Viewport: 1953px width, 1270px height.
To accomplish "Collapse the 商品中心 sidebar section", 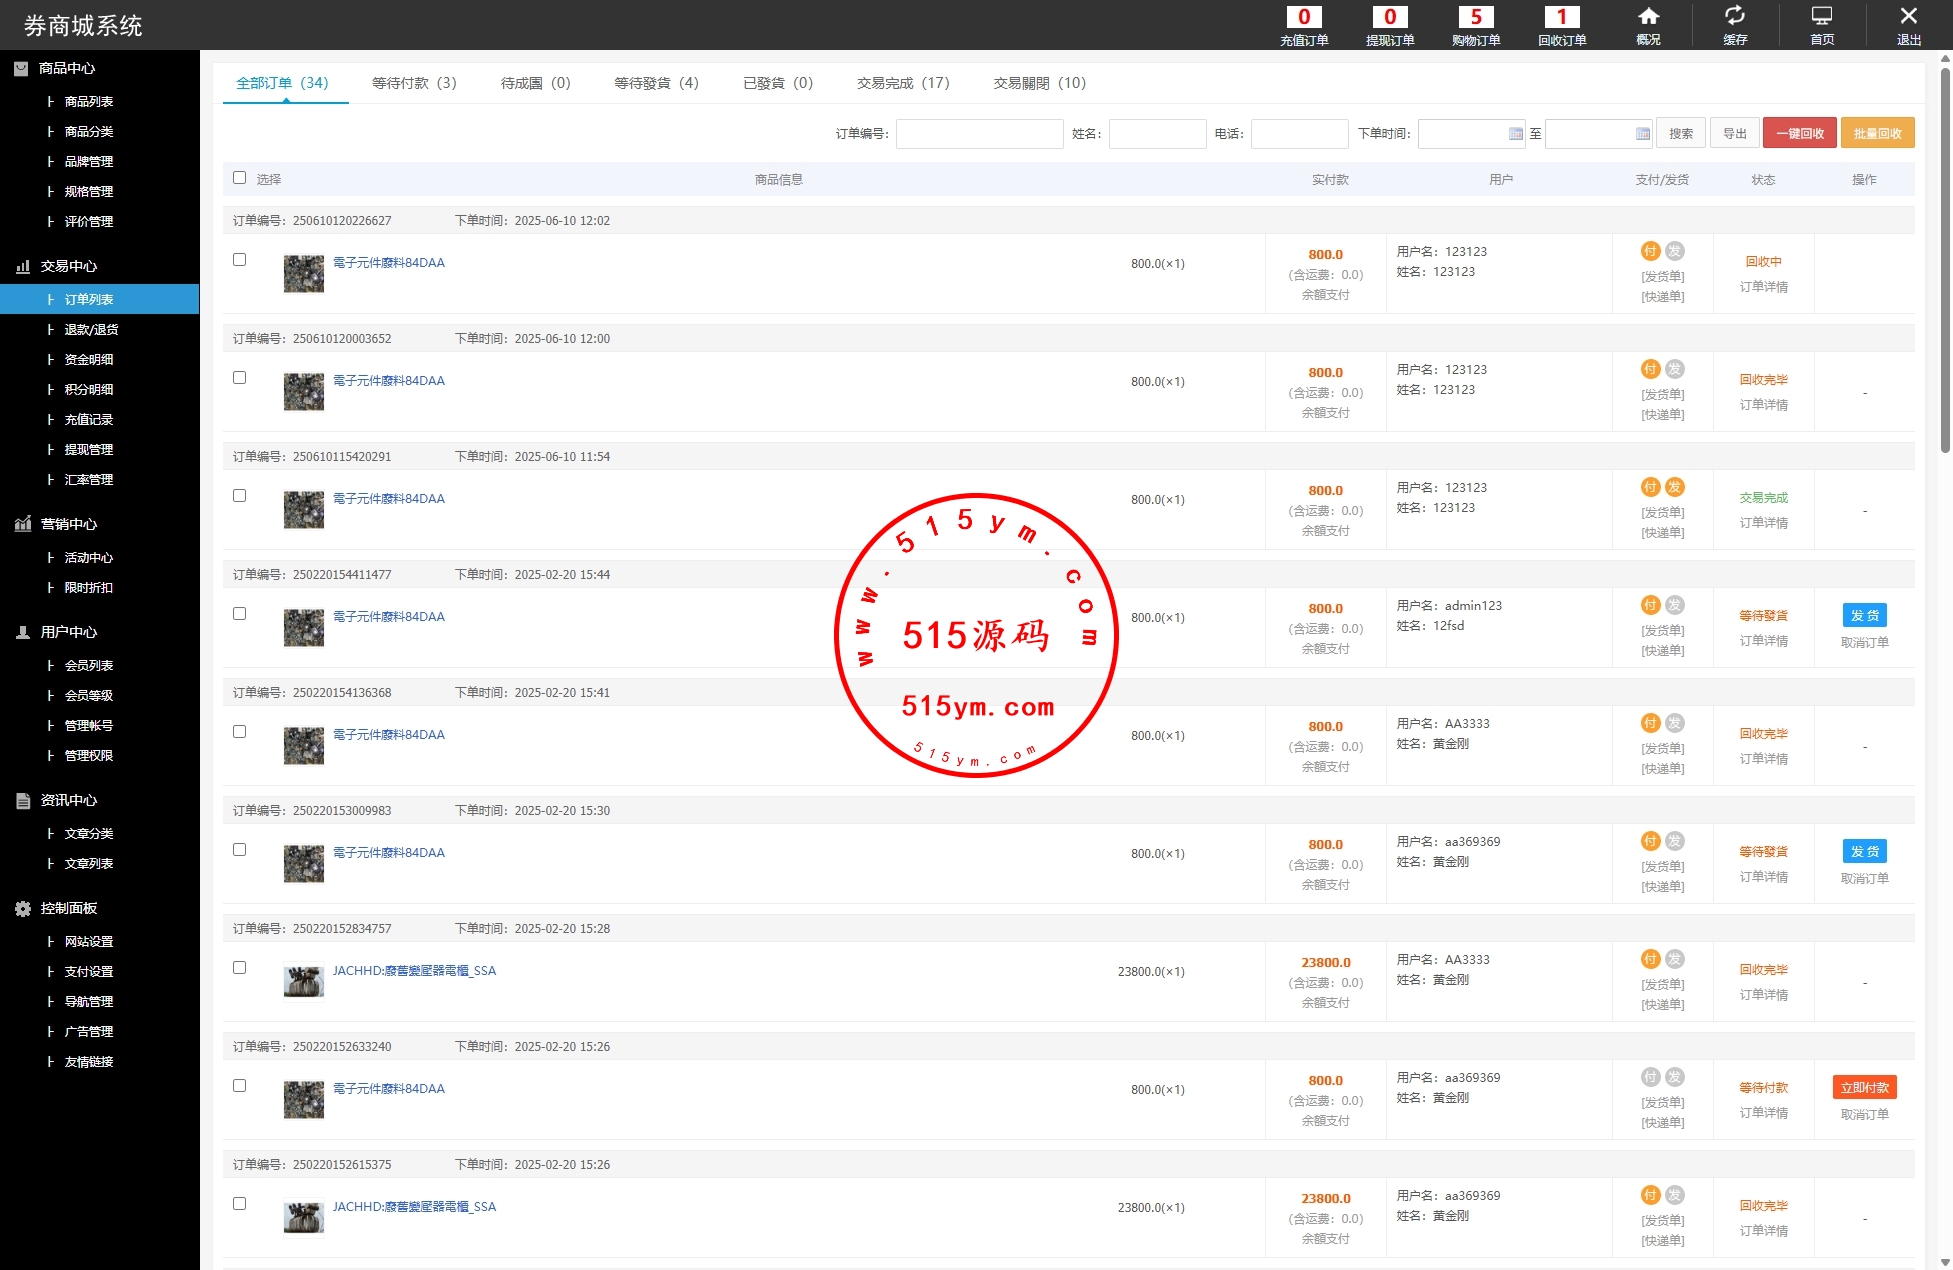I will (x=66, y=68).
